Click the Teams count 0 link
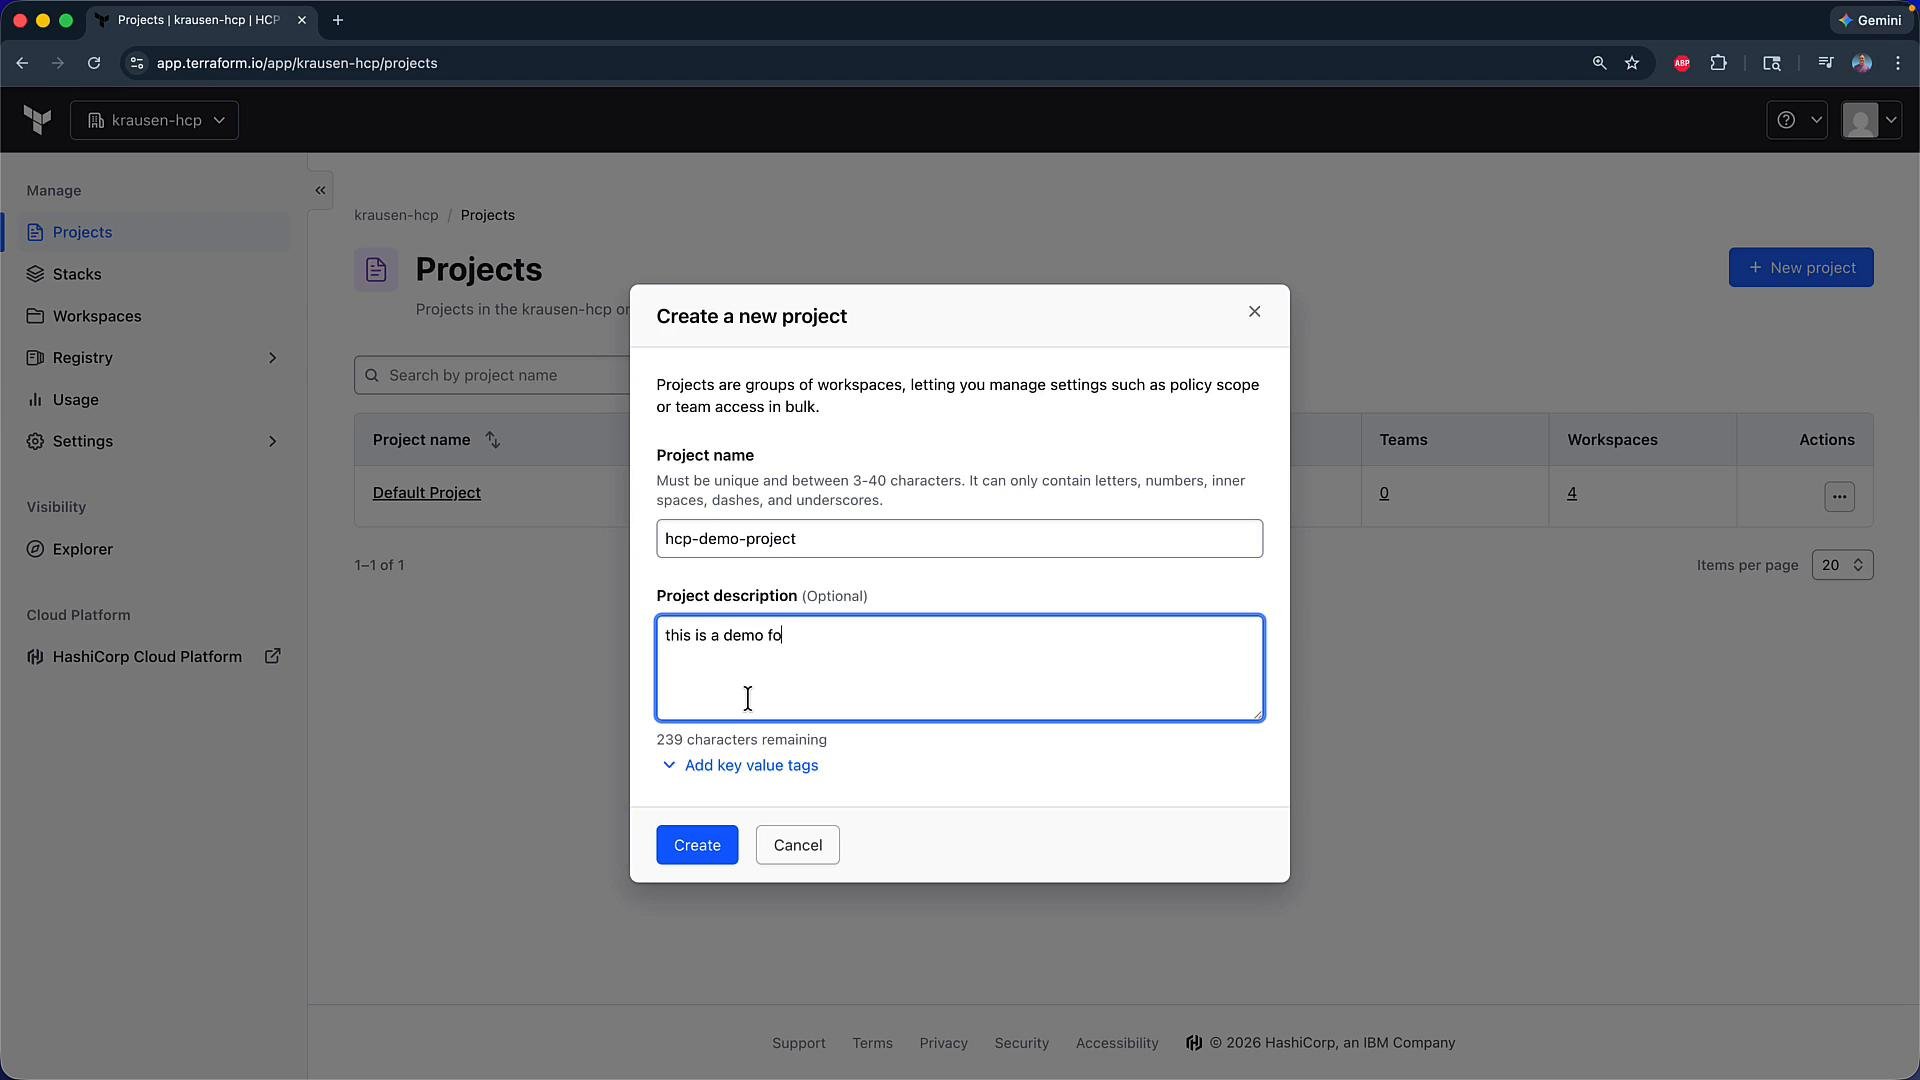The image size is (1920, 1080). point(1384,493)
